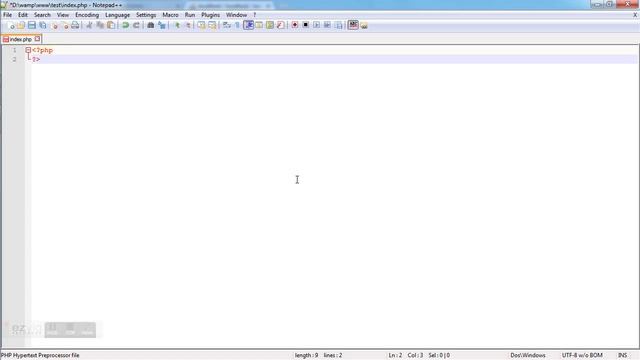The height and width of the screenshot is (360, 640).
Task: Open the ? help menu
Action: [255, 15]
